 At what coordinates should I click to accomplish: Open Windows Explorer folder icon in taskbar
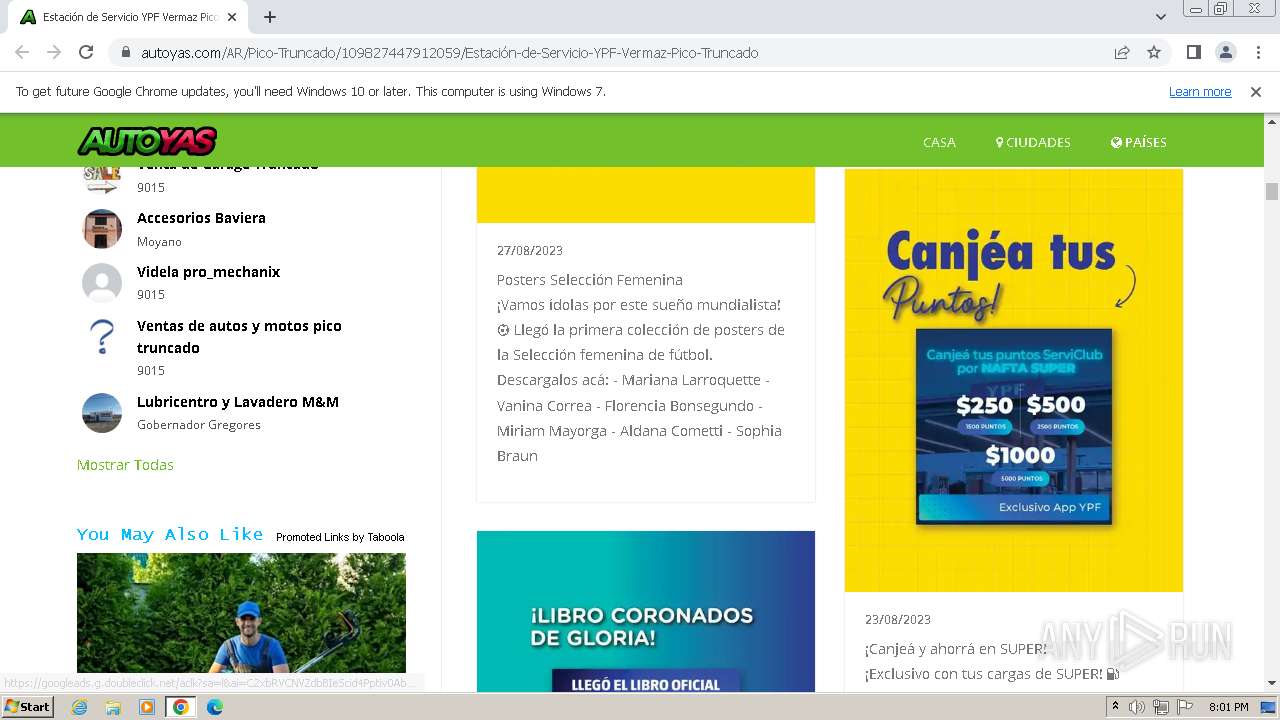pos(113,707)
